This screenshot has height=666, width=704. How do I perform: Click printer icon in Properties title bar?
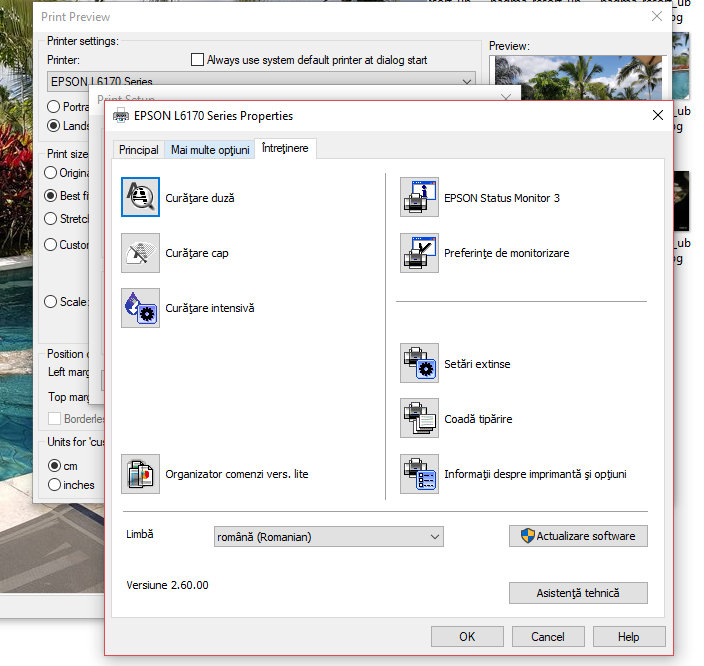pyautogui.click(x=120, y=115)
